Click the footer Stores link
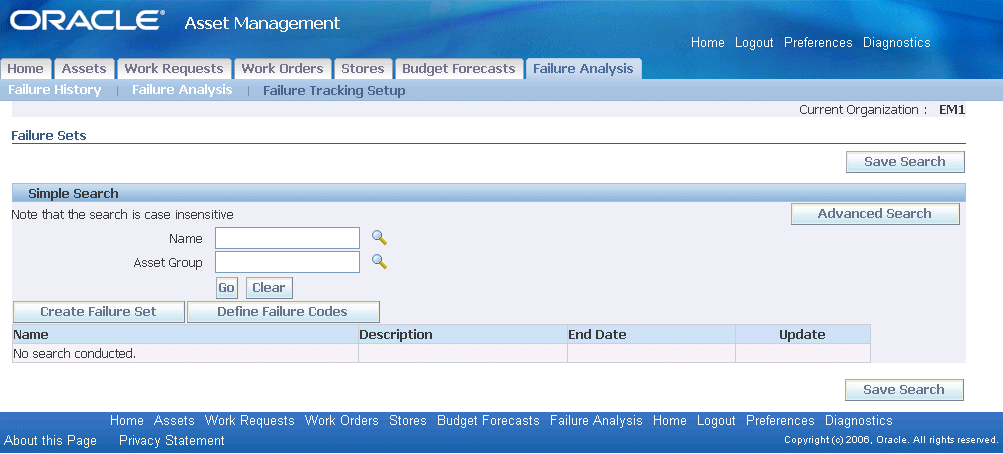The width and height of the screenshot is (1003, 454). pos(407,421)
